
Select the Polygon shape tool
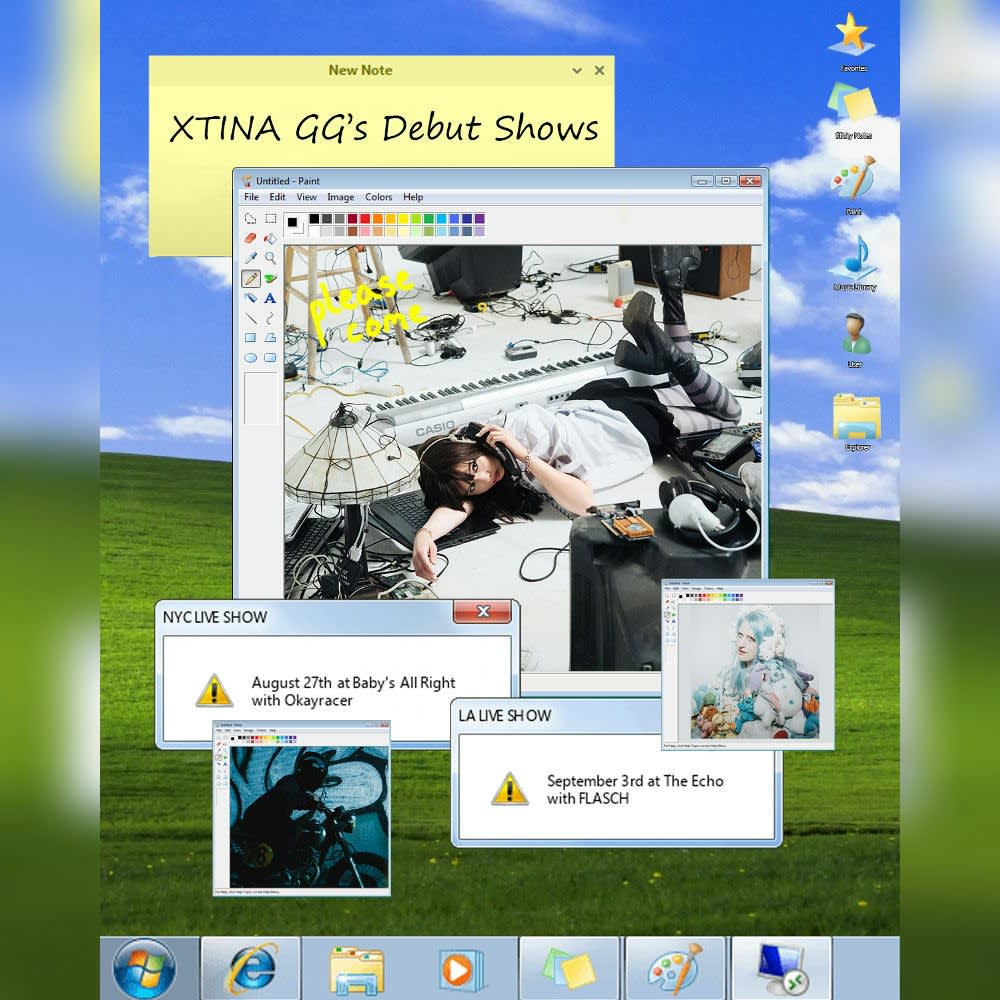click(270, 337)
